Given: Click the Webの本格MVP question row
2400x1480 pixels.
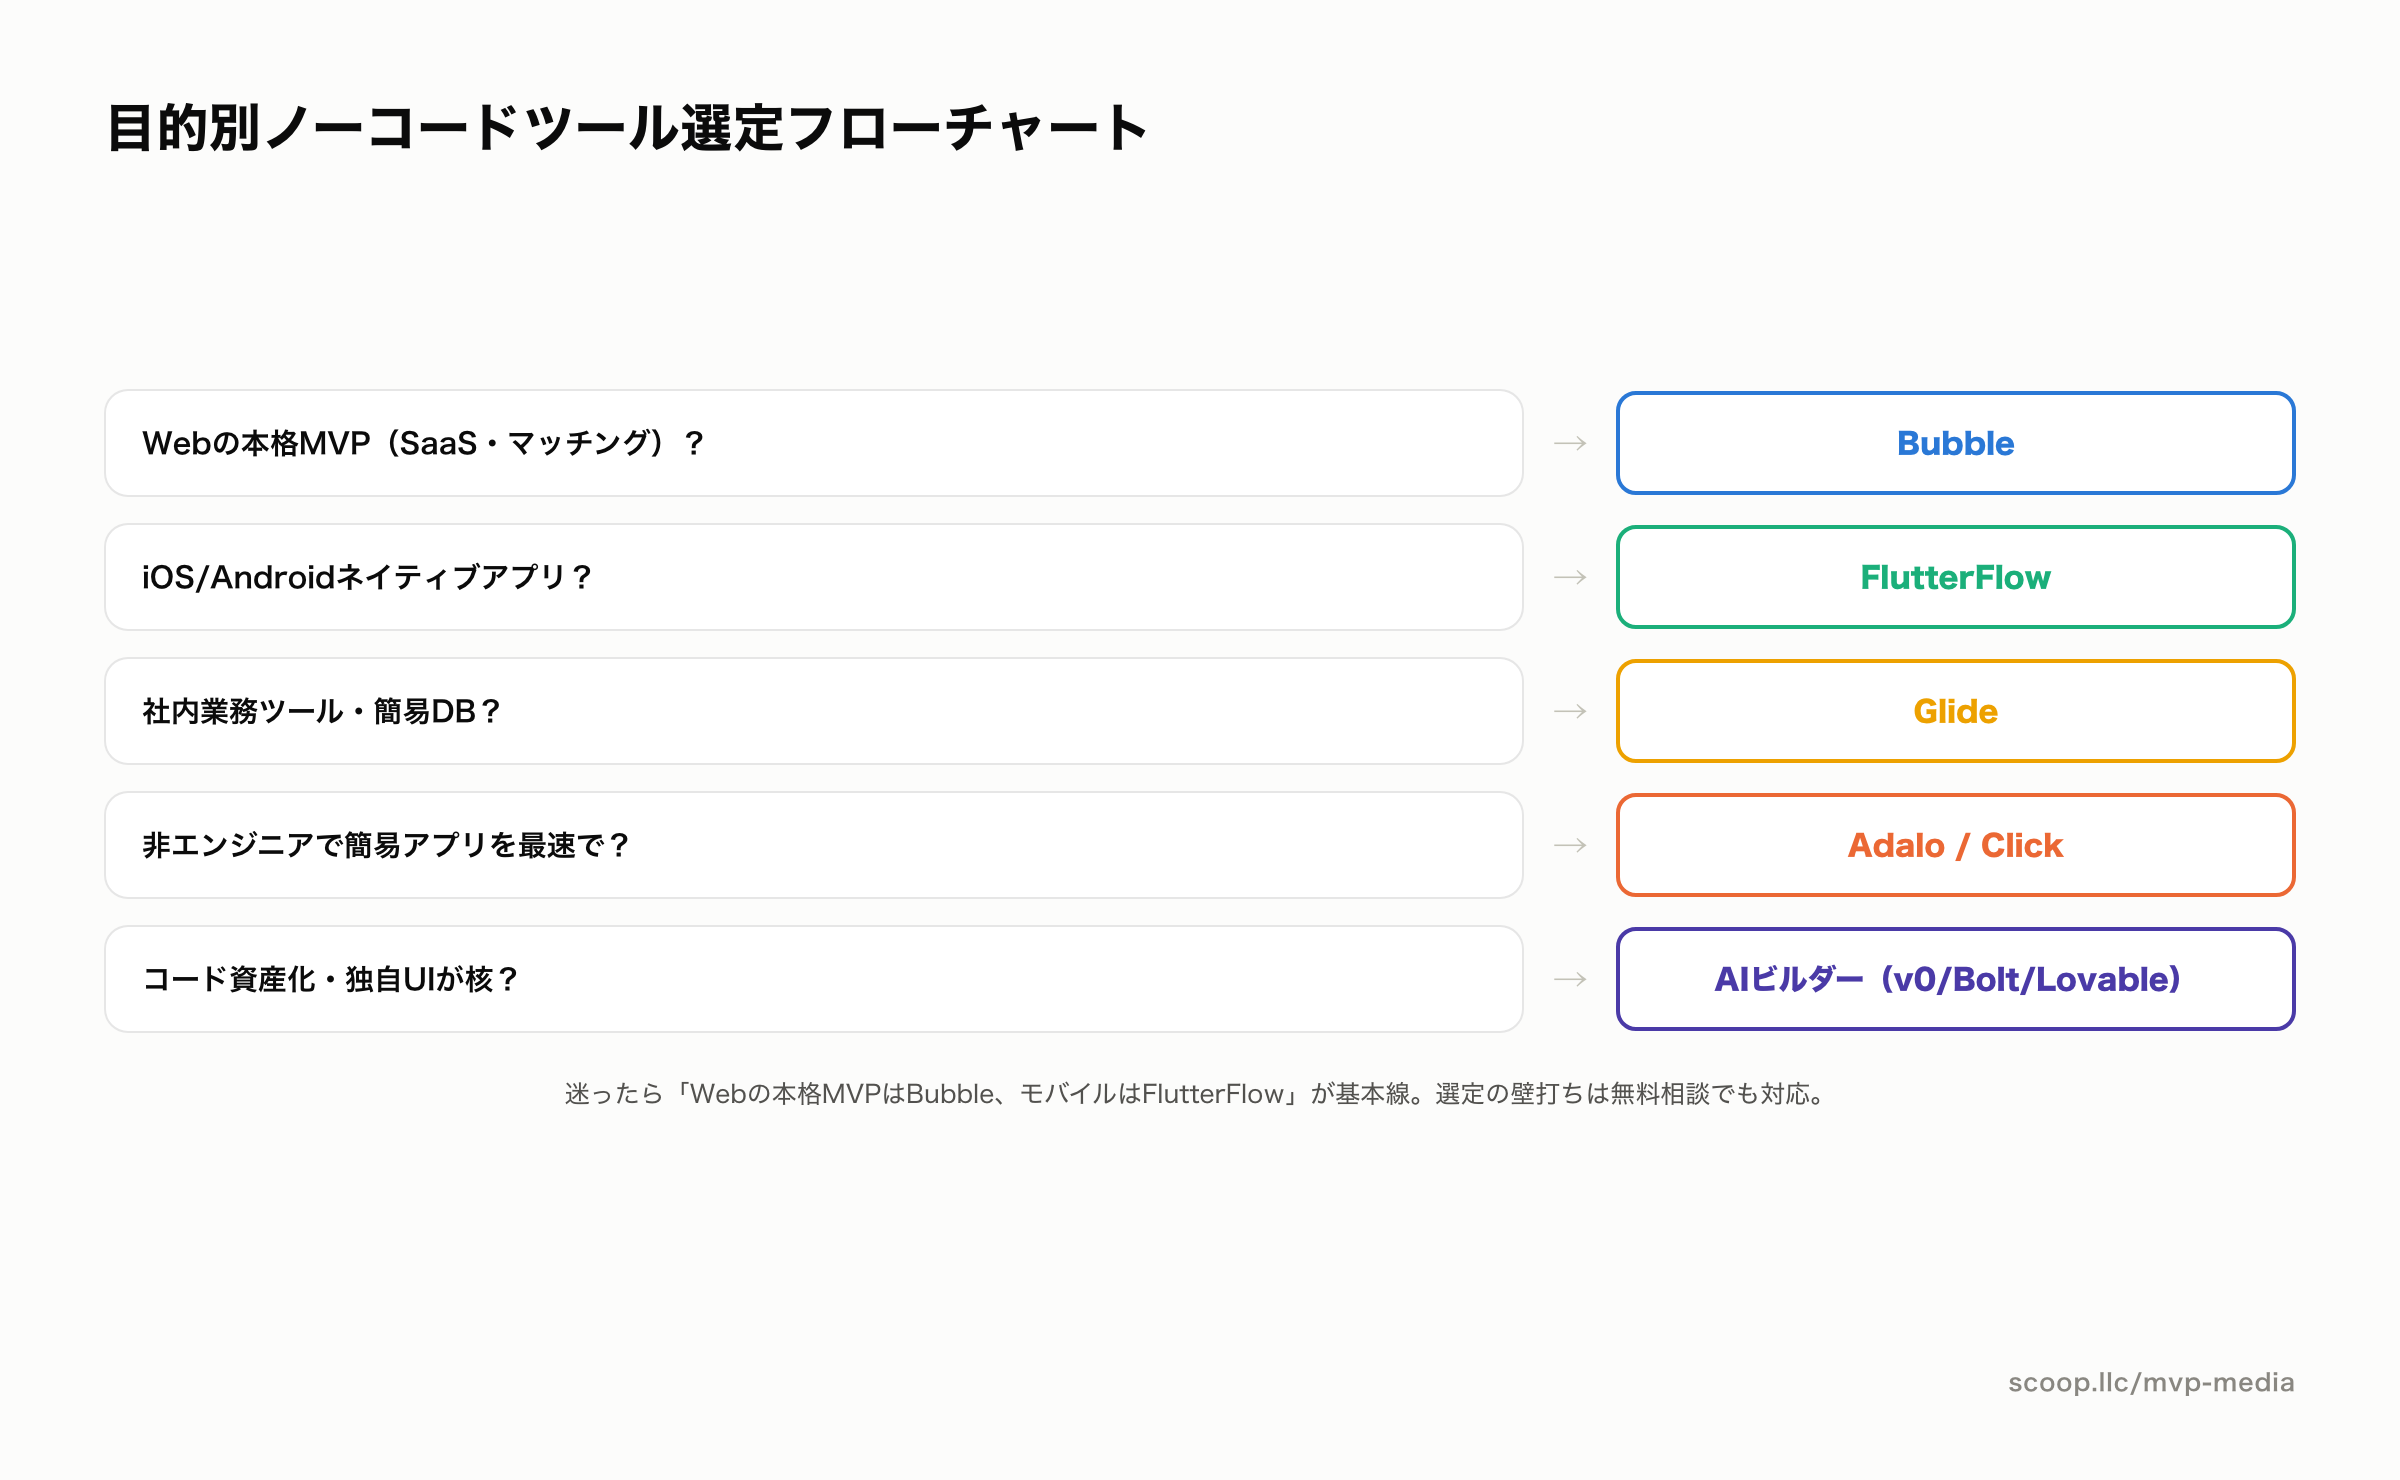Looking at the screenshot, I should click(x=814, y=443).
